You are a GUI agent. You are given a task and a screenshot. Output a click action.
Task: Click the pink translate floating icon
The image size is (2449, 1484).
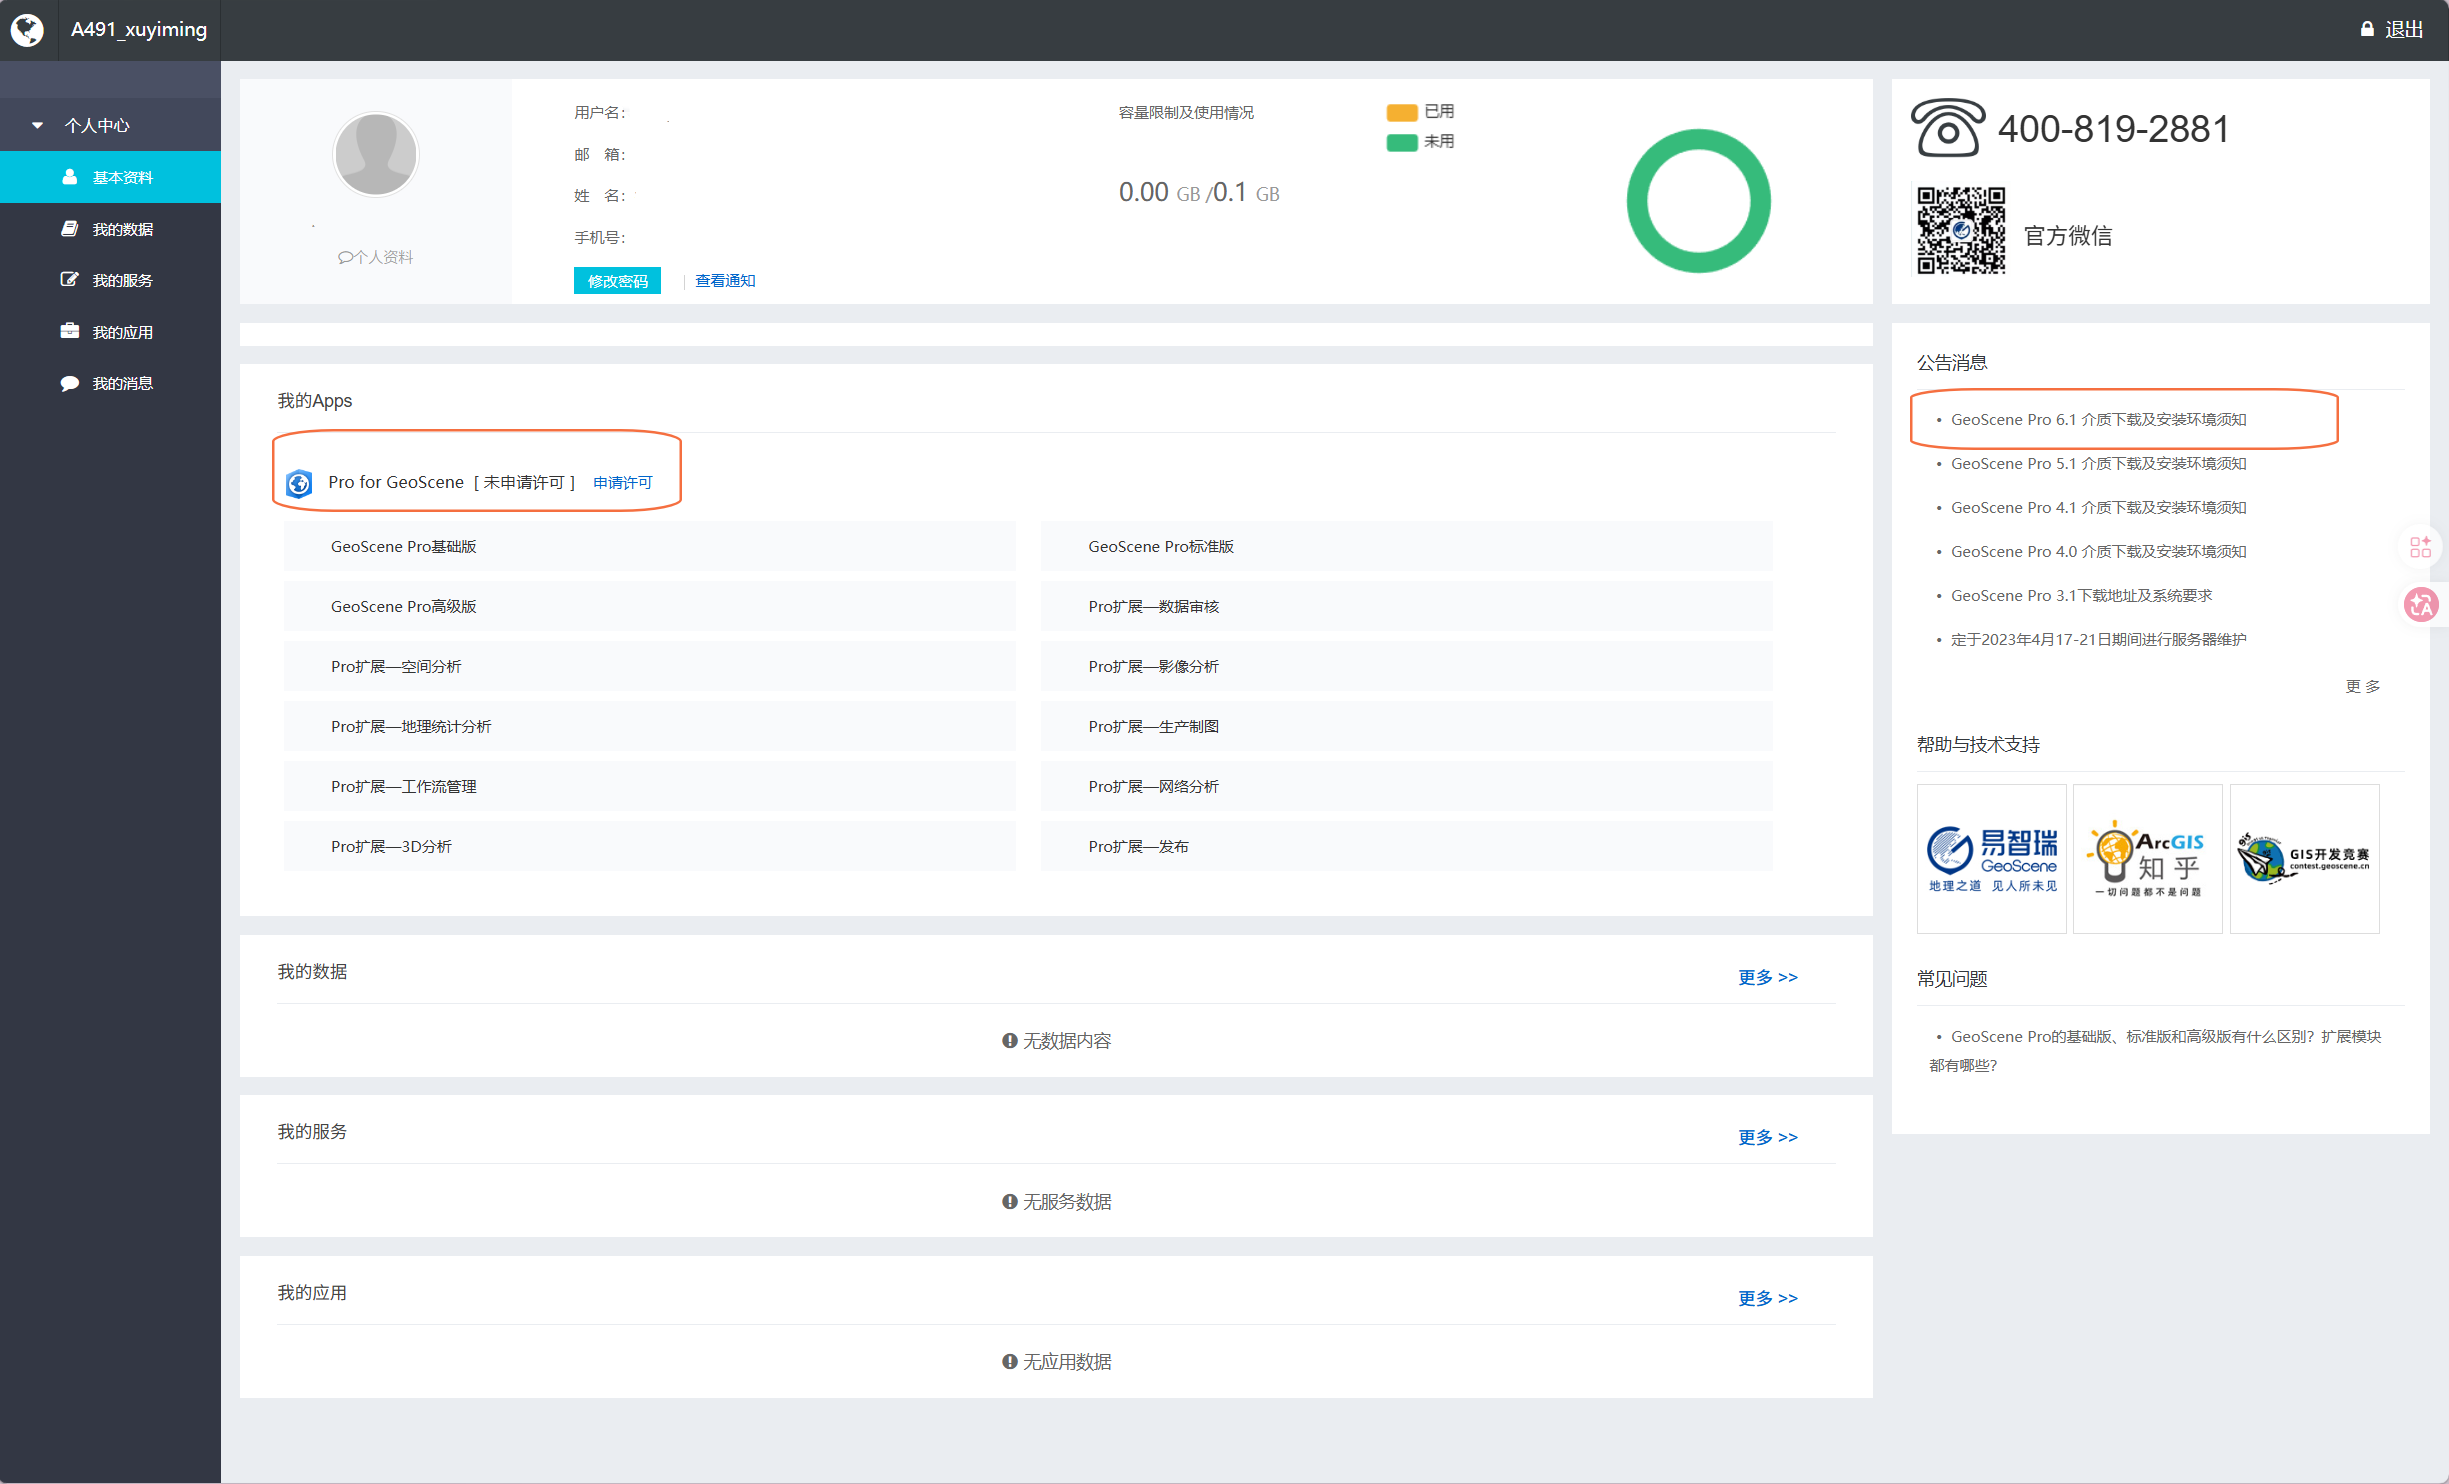[2420, 604]
